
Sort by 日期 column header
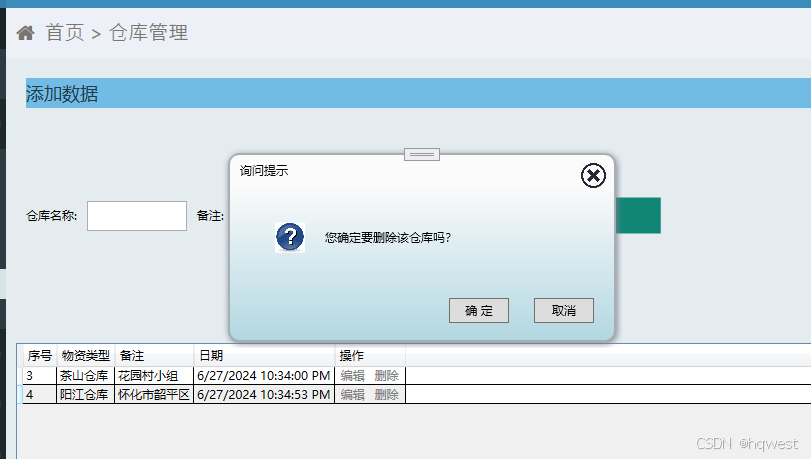point(264,356)
